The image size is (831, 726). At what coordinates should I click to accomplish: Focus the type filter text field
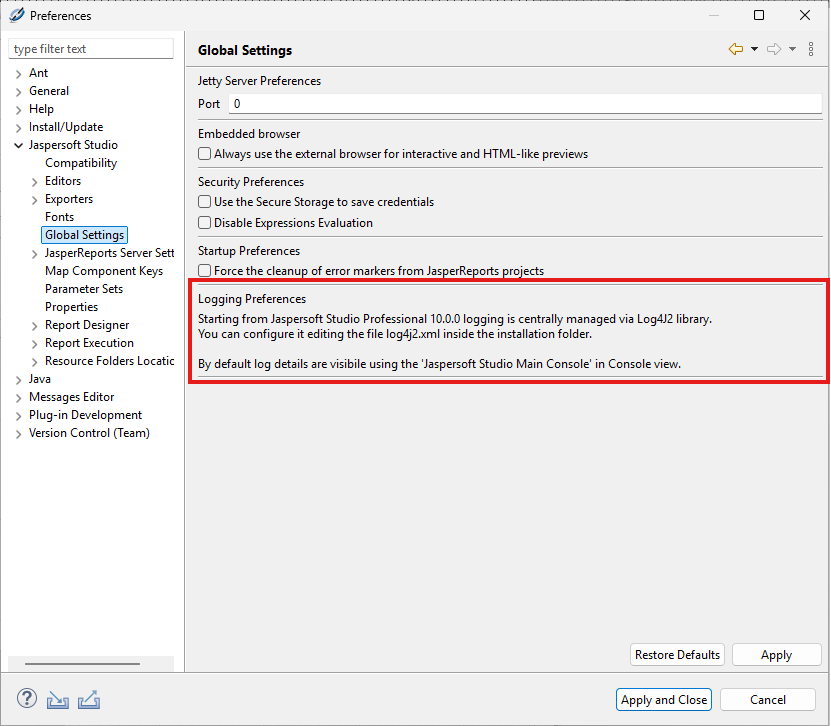91,49
